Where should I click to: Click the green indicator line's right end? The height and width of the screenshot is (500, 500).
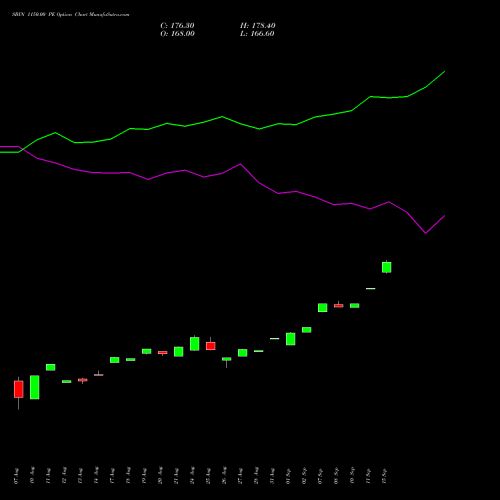click(x=444, y=71)
